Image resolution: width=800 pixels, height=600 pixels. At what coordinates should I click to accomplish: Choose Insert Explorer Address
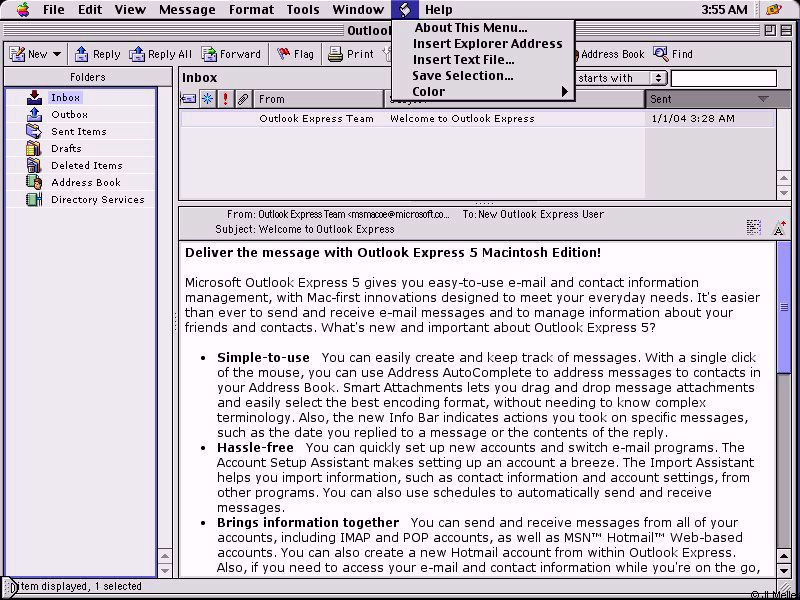click(x=483, y=43)
